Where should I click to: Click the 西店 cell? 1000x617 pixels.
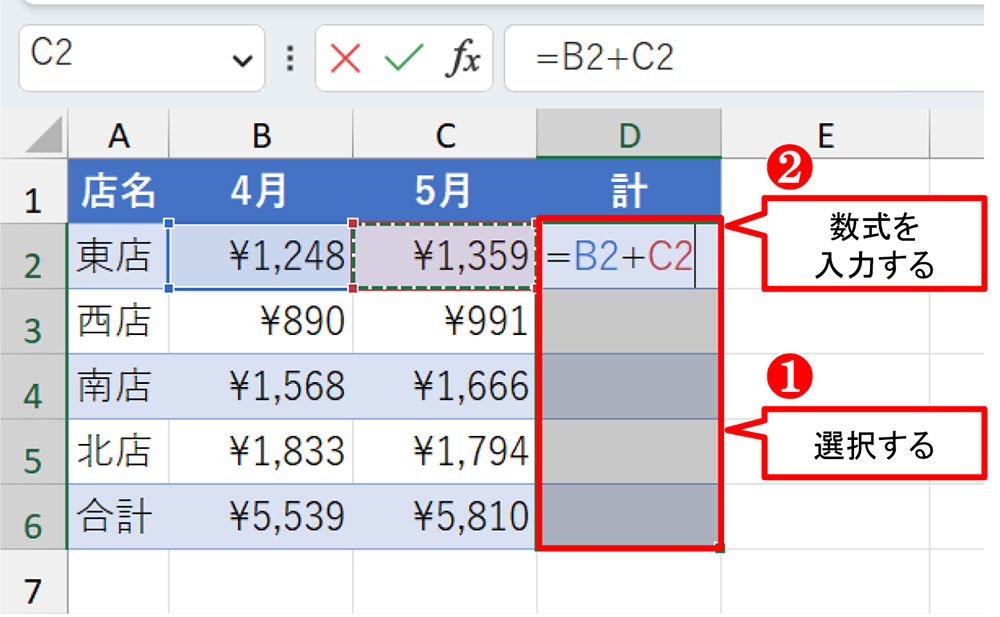click(x=119, y=322)
